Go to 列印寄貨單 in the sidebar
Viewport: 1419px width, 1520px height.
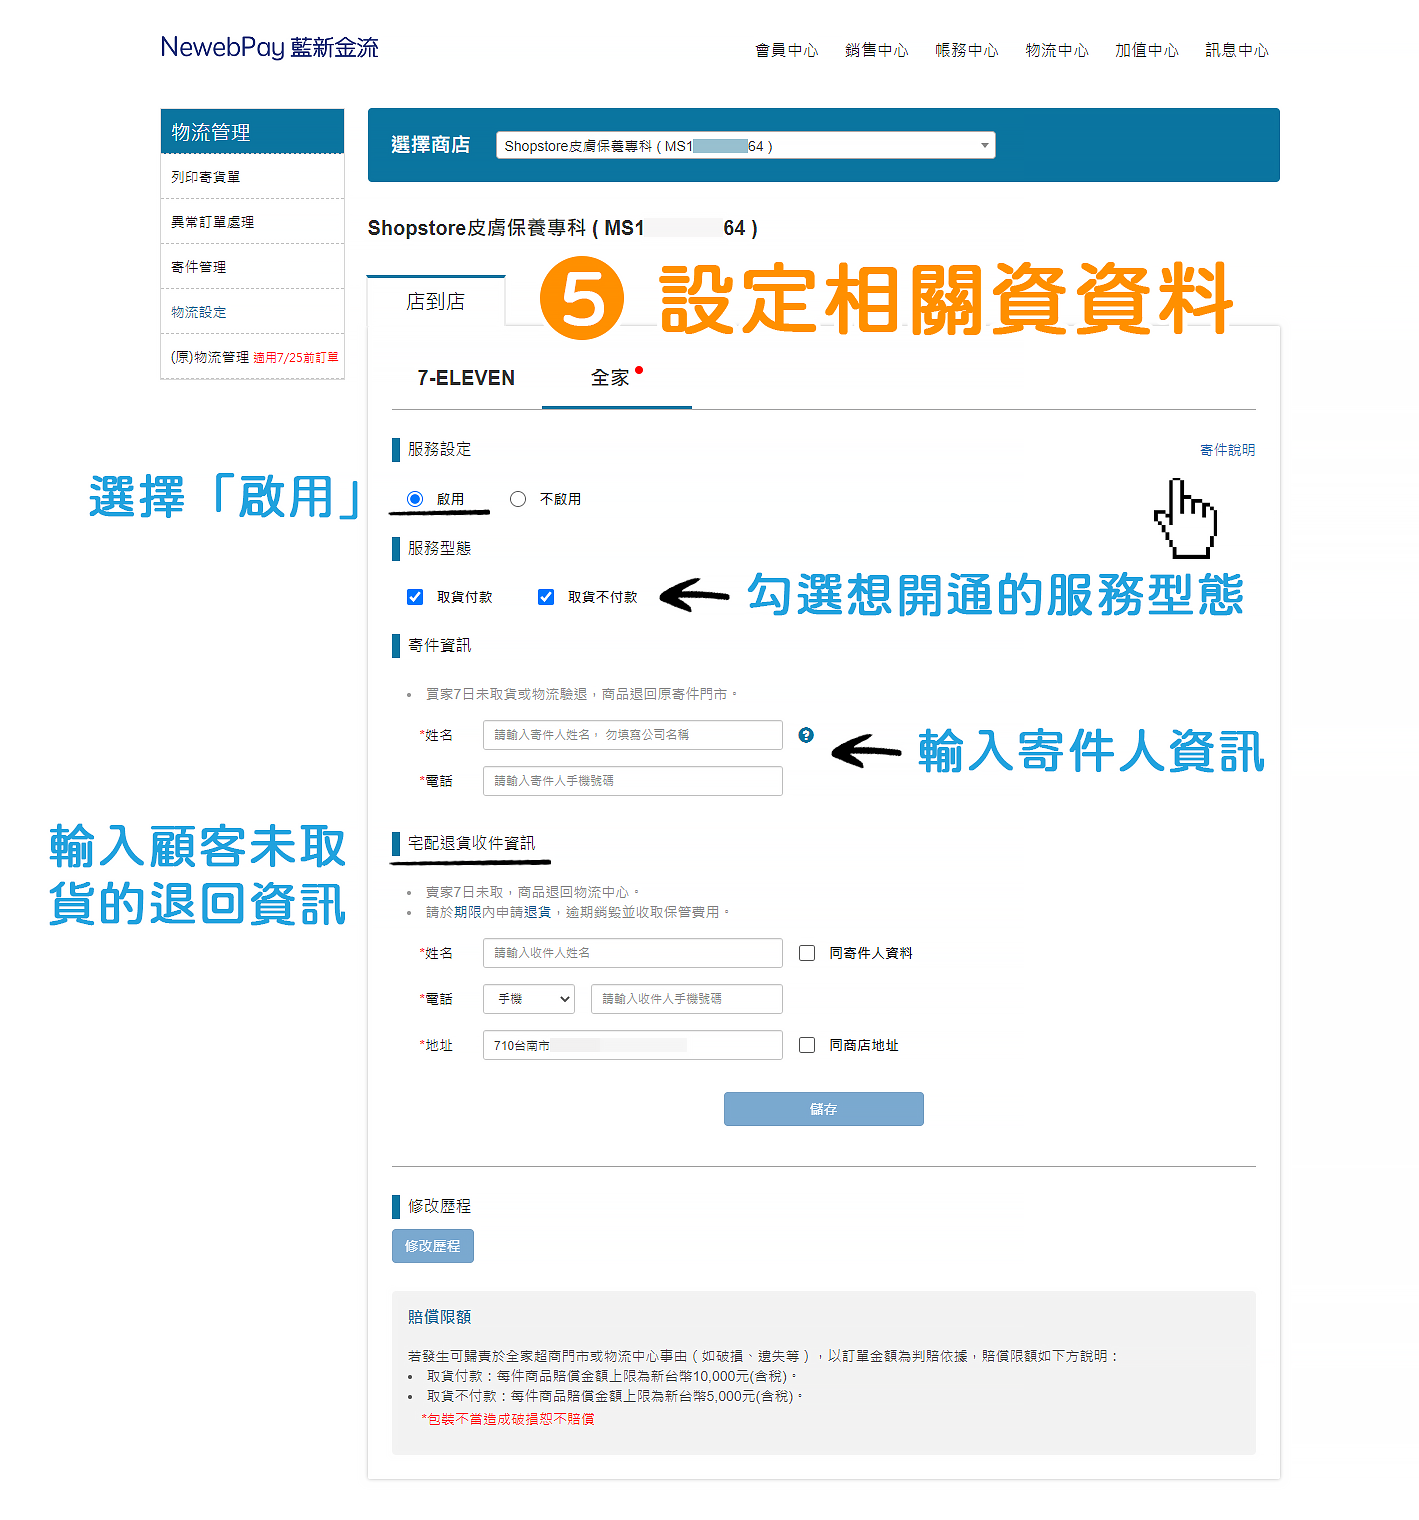pyautogui.click(x=203, y=176)
